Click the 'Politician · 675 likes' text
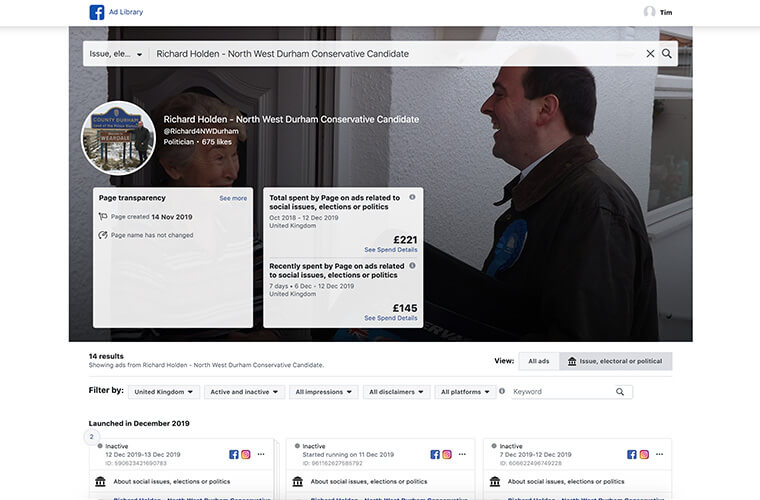This screenshot has width=760, height=500. coord(197,142)
